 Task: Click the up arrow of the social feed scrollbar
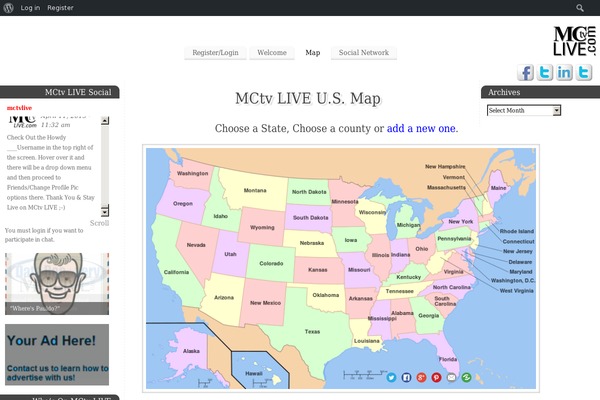105,121
